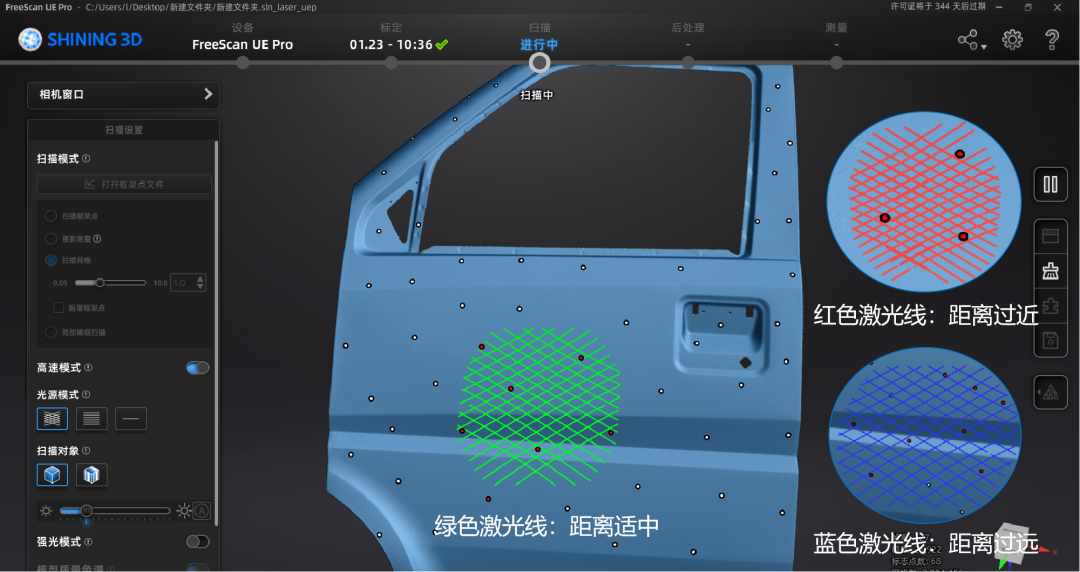Click the low brightness sun icon
Image resolution: width=1080 pixels, height=572 pixels.
[46, 511]
